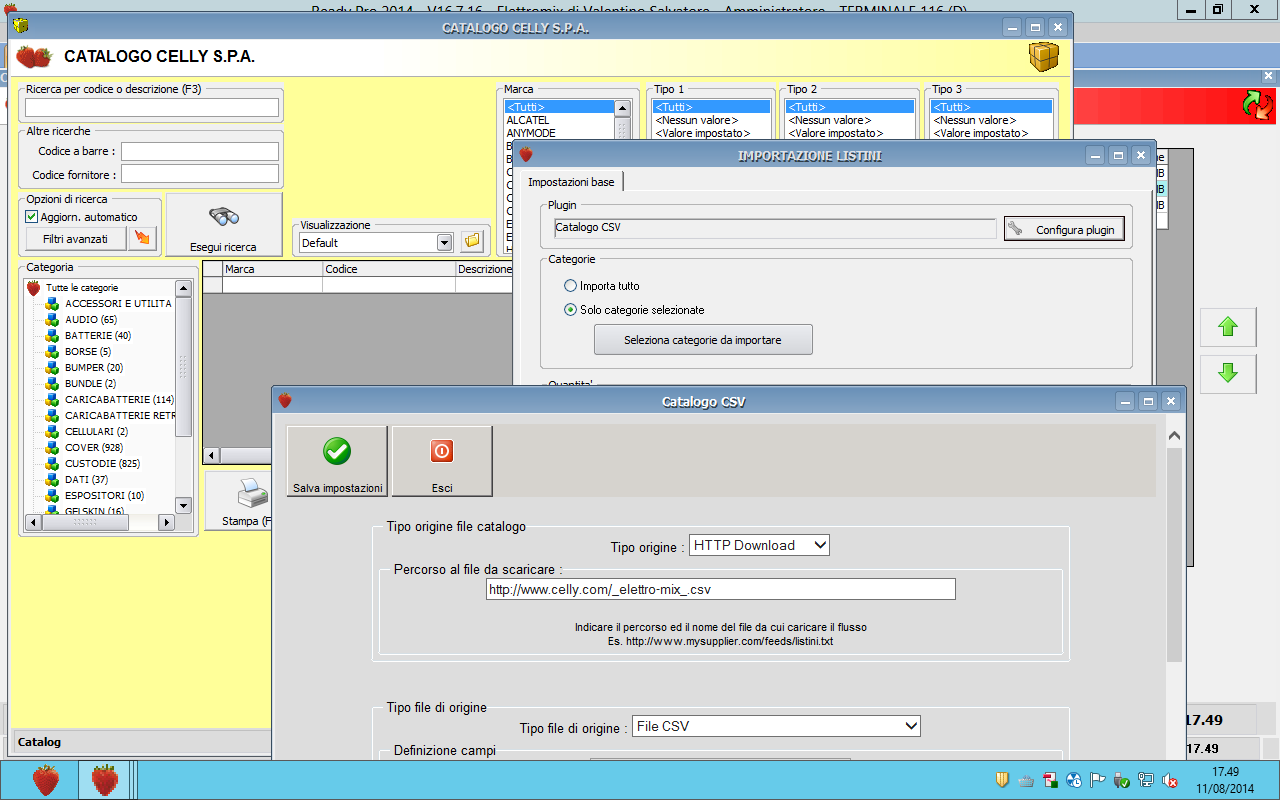Click Seleziona categorie da importare button
Screen dimensions: 1280x800
coord(703,340)
